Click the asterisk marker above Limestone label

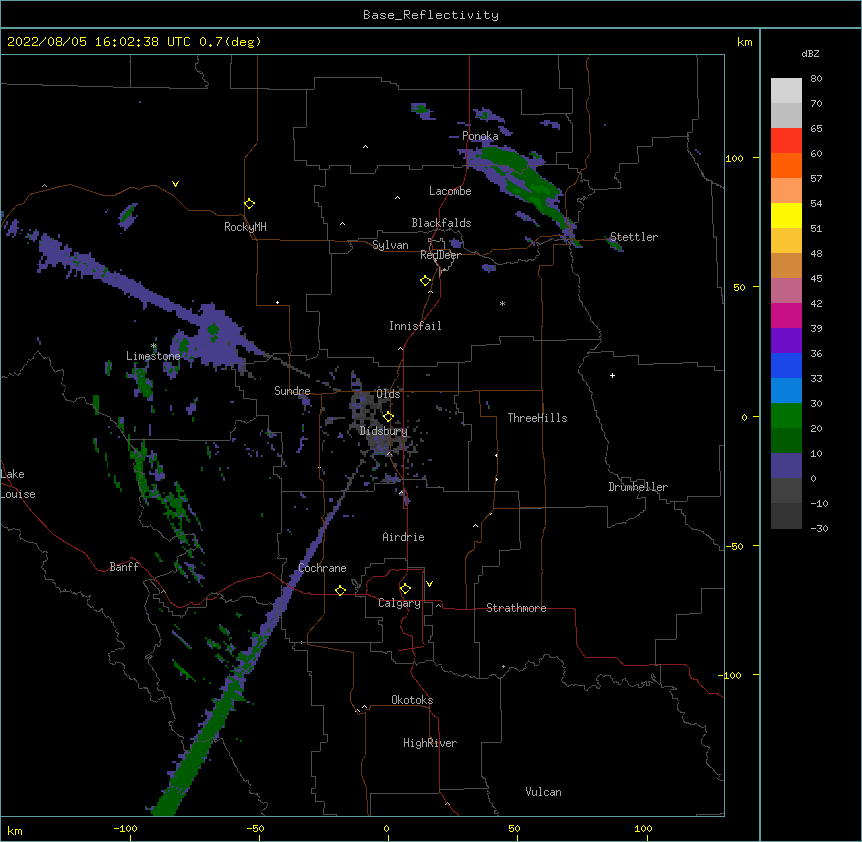click(154, 346)
